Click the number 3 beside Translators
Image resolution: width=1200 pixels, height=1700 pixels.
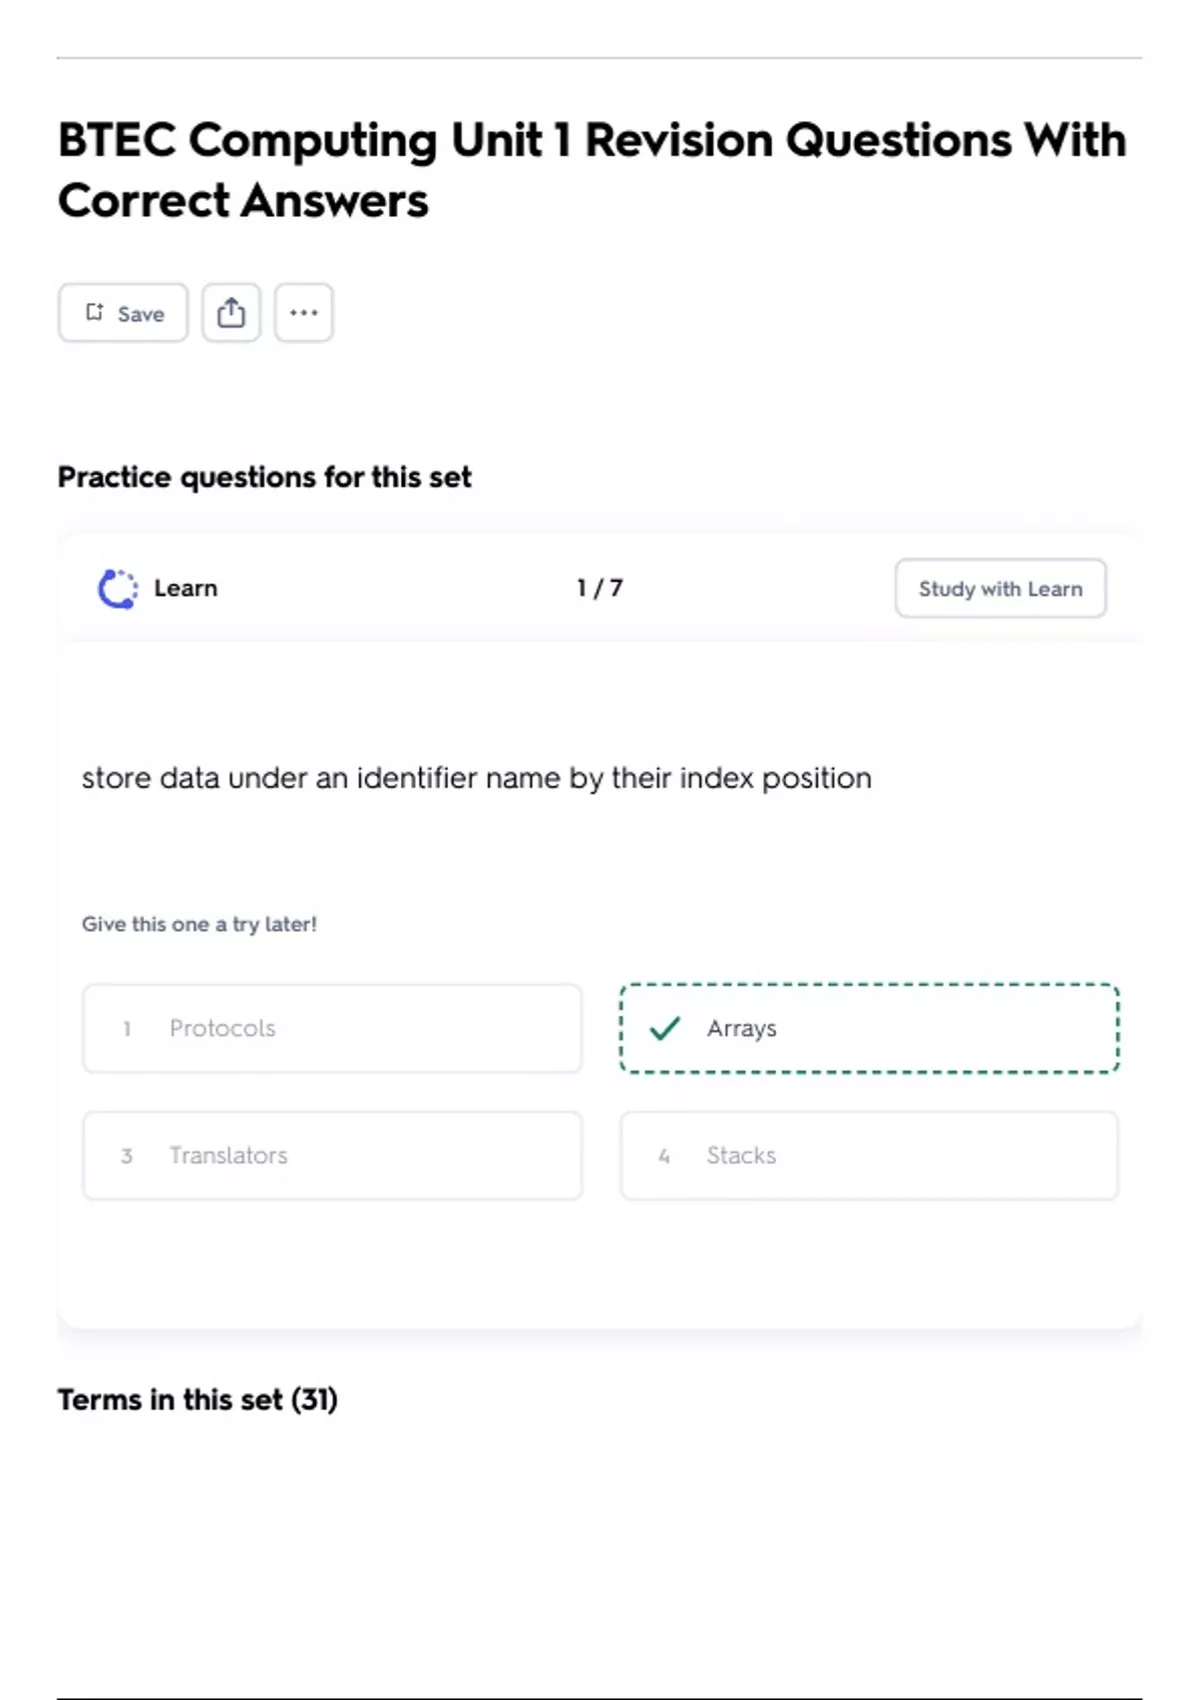pos(127,1156)
